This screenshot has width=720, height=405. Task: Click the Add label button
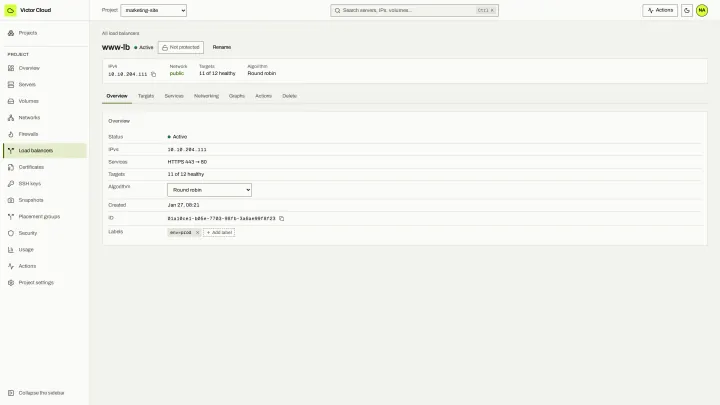point(219,232)
